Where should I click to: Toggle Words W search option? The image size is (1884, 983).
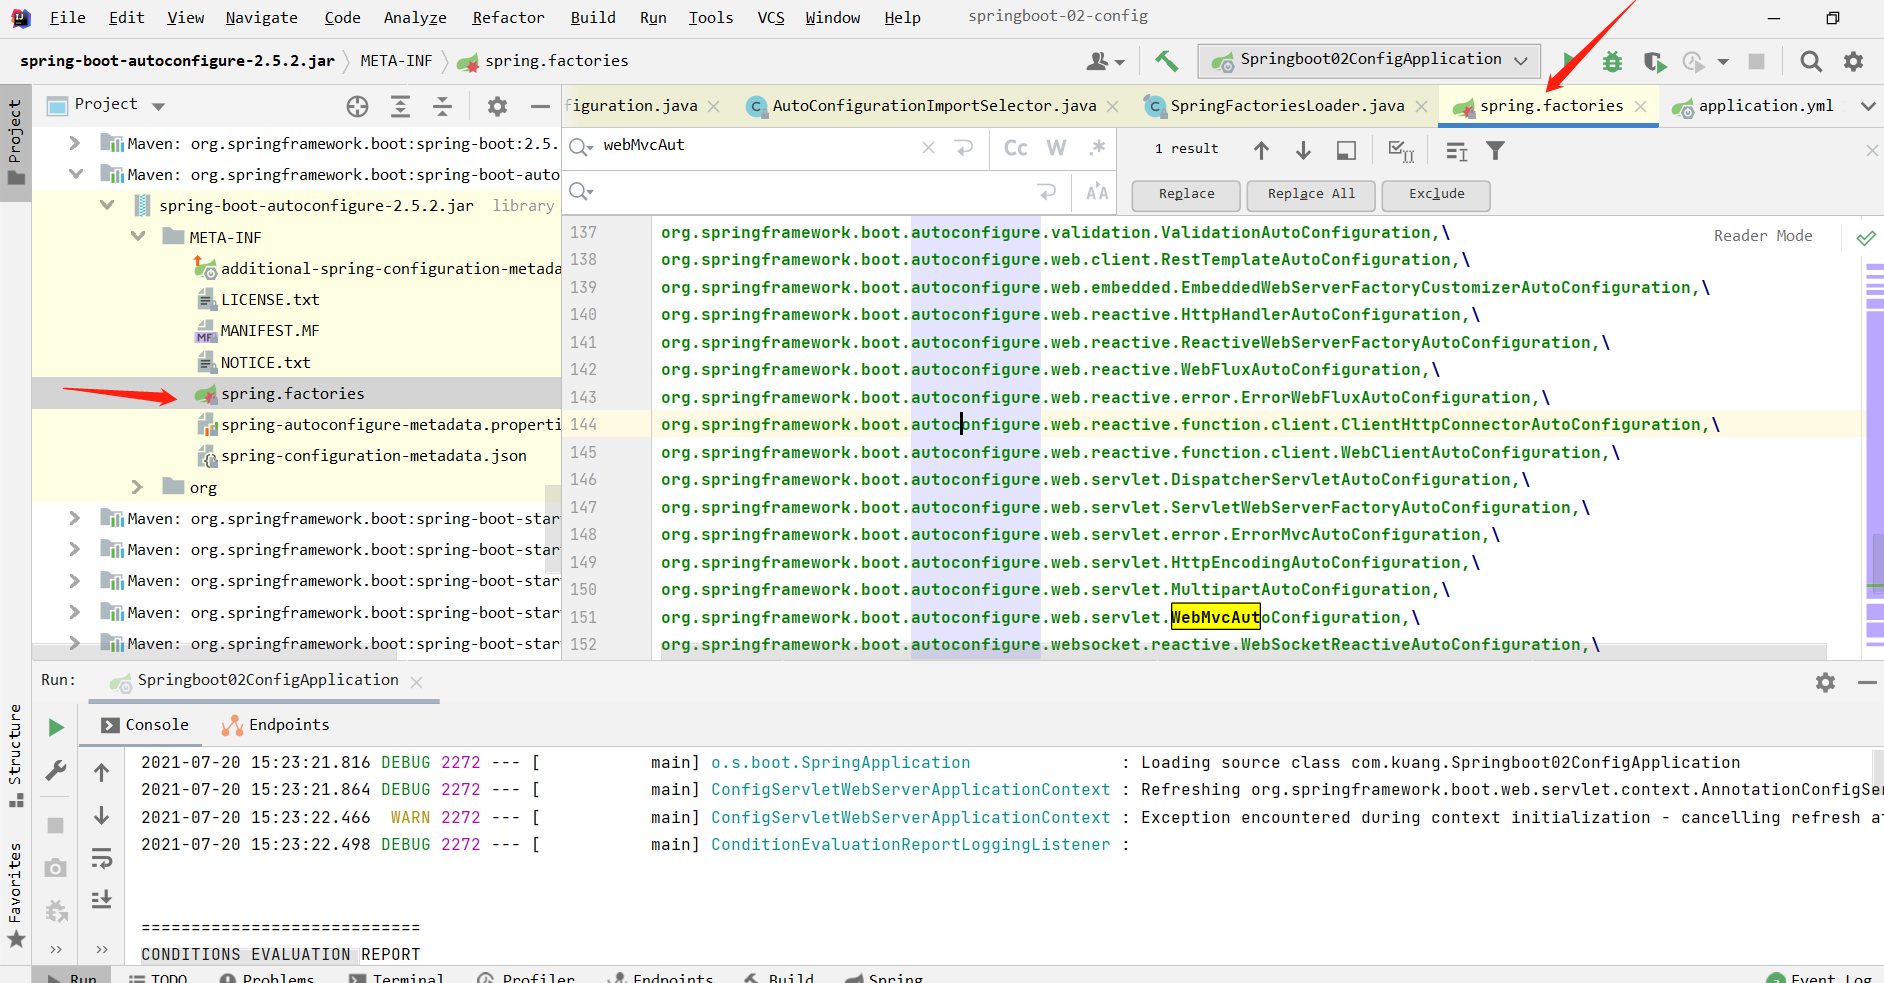(x=1056, y=148)
